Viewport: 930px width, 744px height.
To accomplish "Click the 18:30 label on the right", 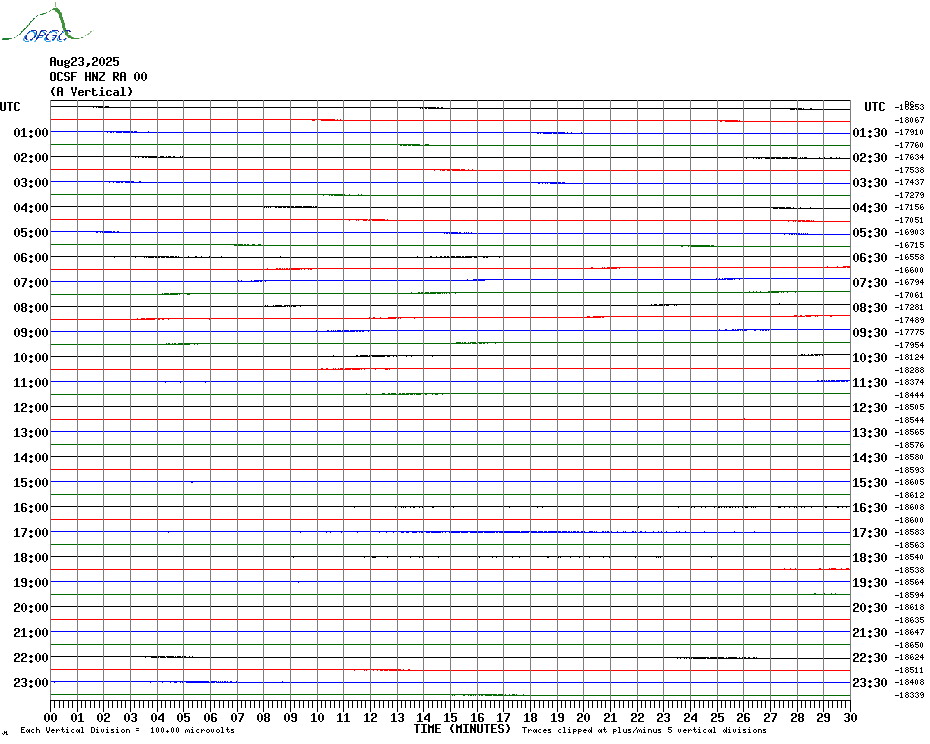I will point(870,558).
